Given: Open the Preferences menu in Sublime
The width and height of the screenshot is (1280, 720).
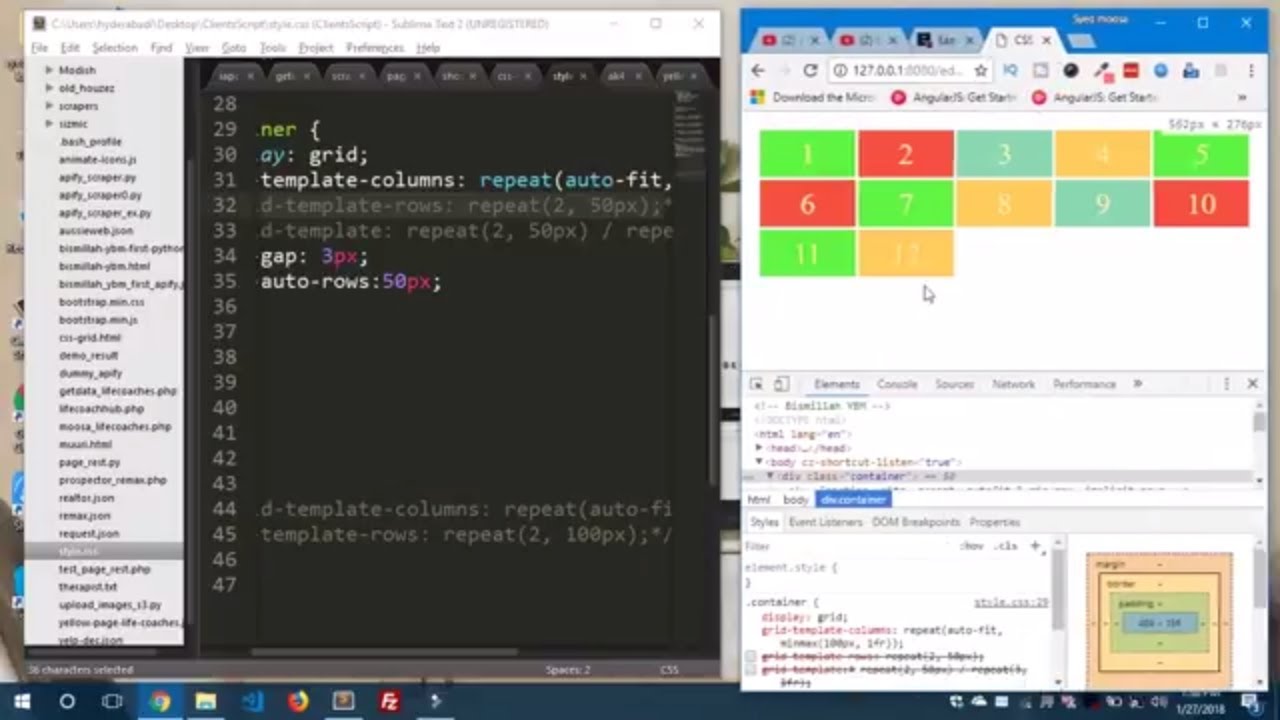Looking at the screenshot, I should click(375, 48).
